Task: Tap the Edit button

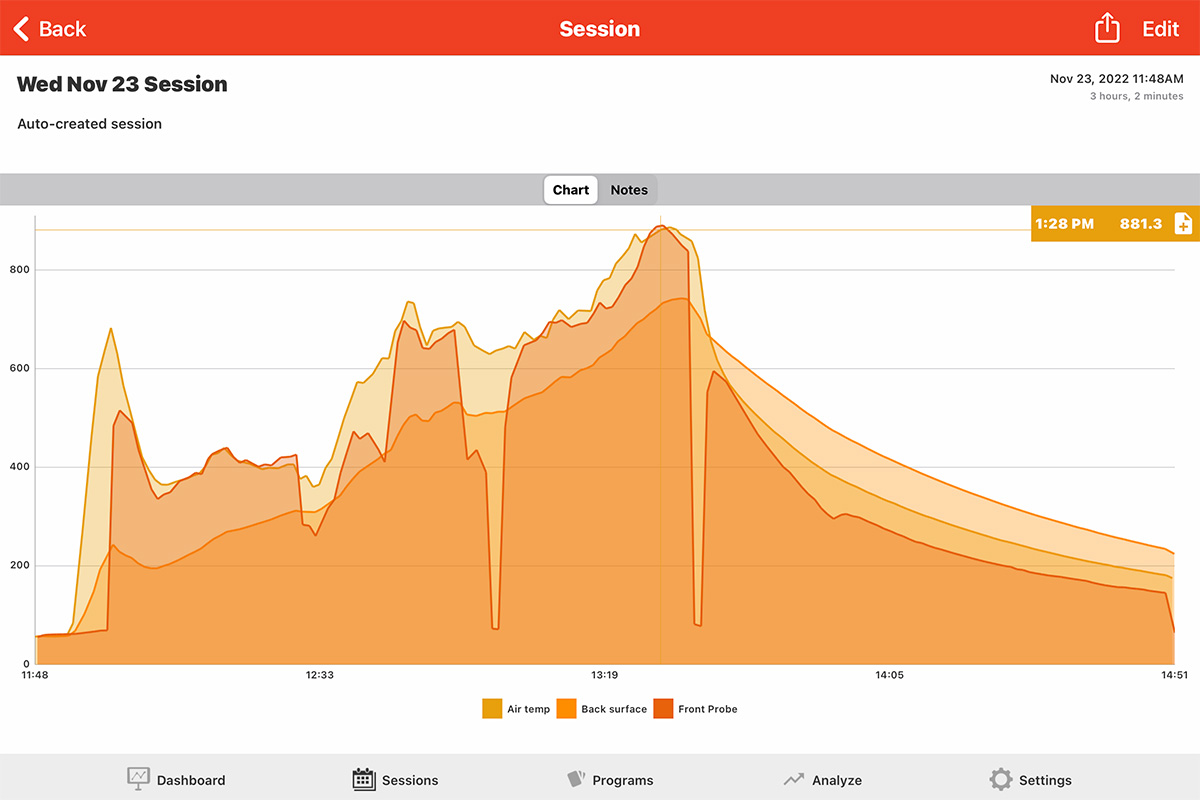Action: 1161,29
